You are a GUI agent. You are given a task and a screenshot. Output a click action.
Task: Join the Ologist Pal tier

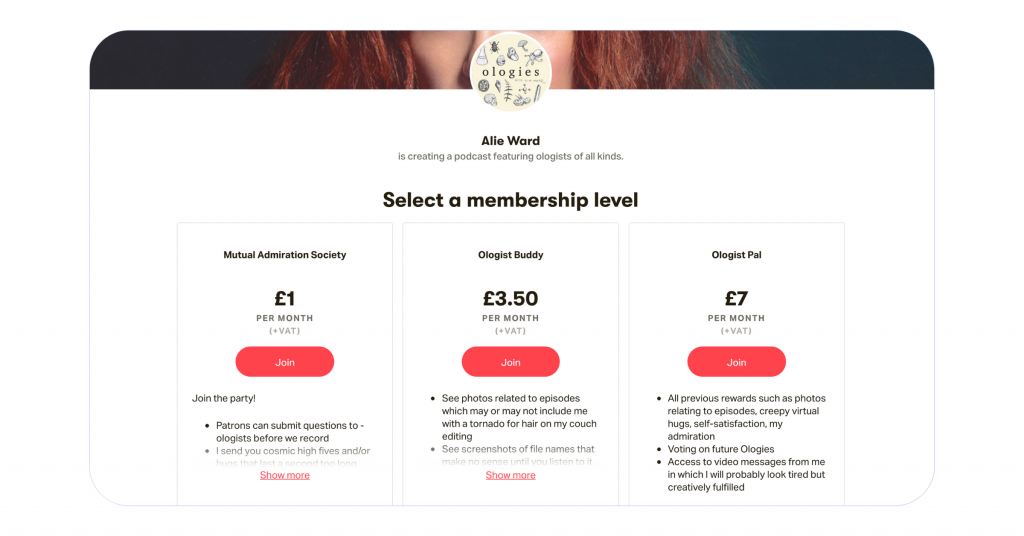[x=736, y=362]
